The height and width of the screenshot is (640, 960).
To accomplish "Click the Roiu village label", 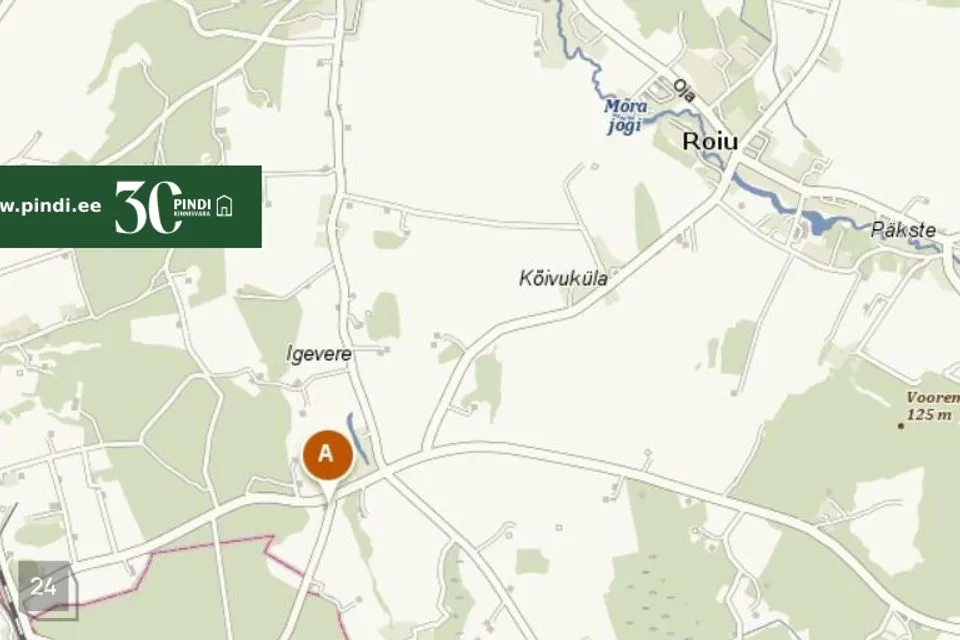I will [x=710, y=141].
